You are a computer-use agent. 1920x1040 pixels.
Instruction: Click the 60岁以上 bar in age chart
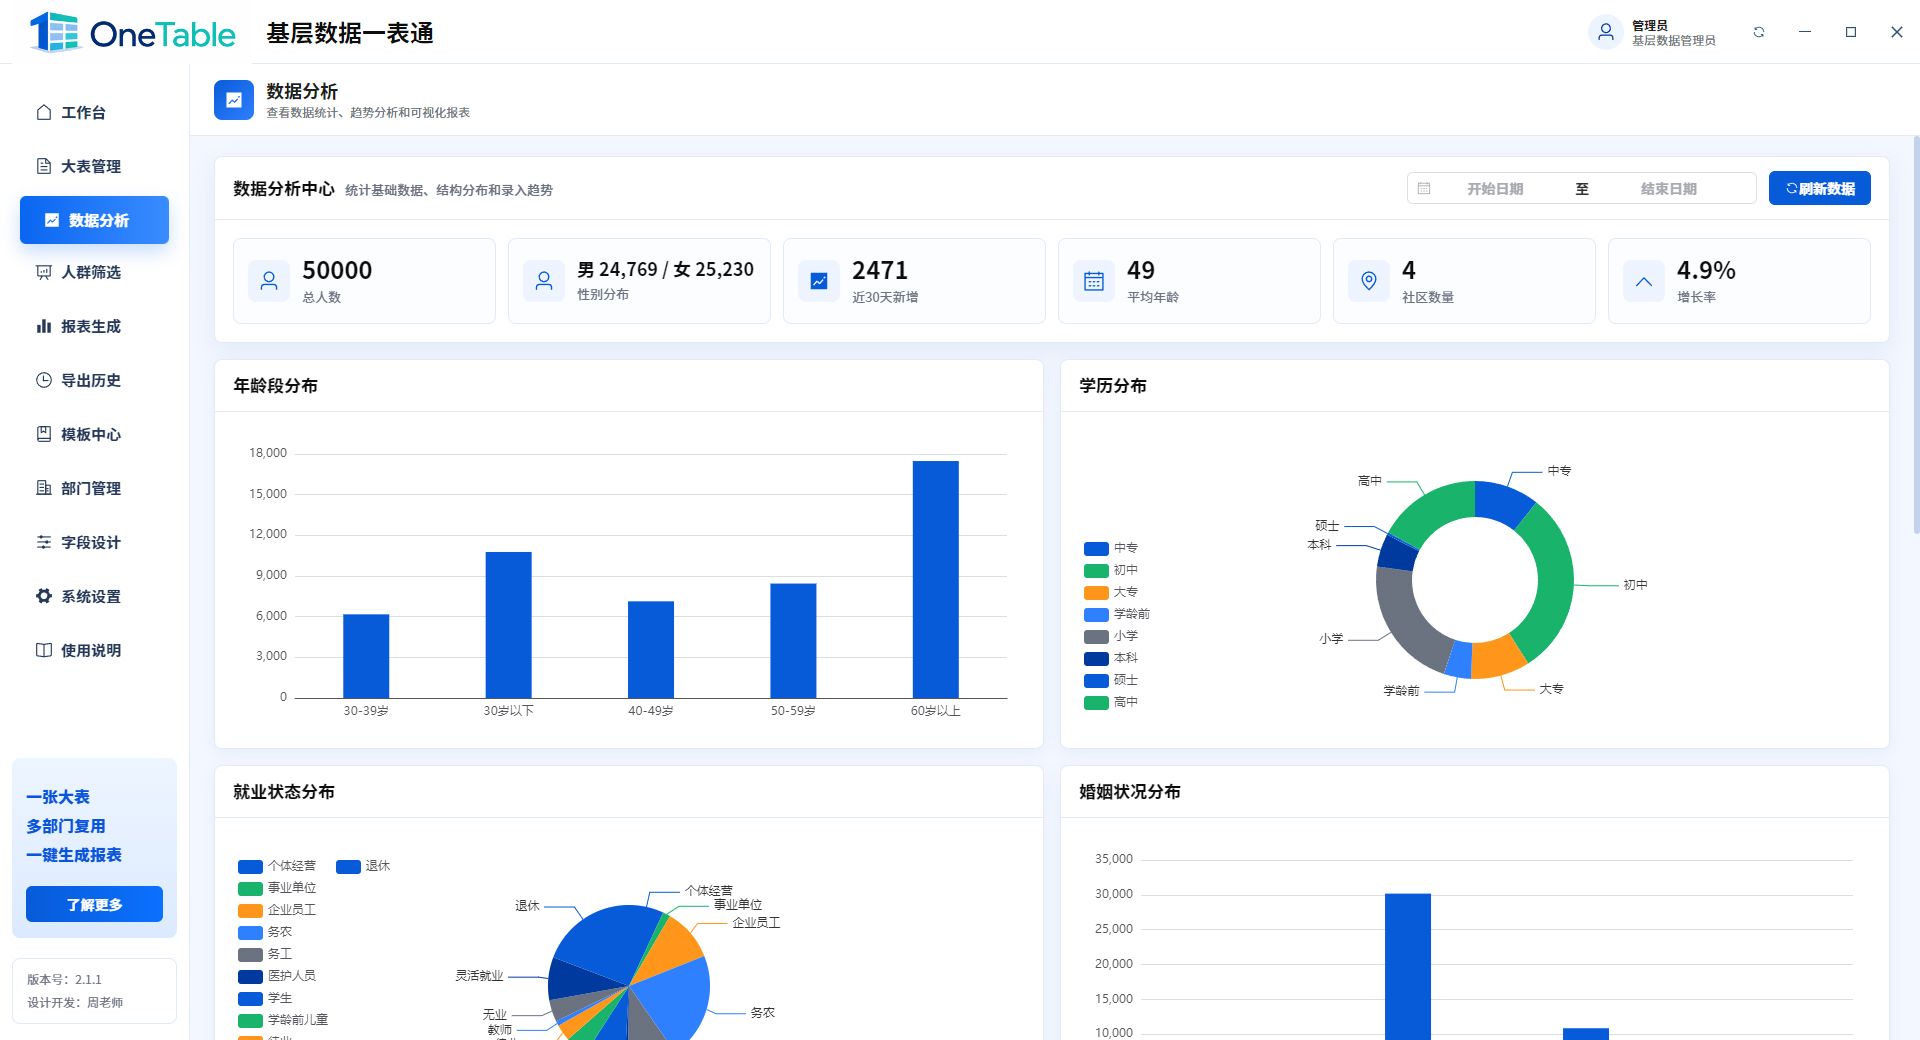935,579
